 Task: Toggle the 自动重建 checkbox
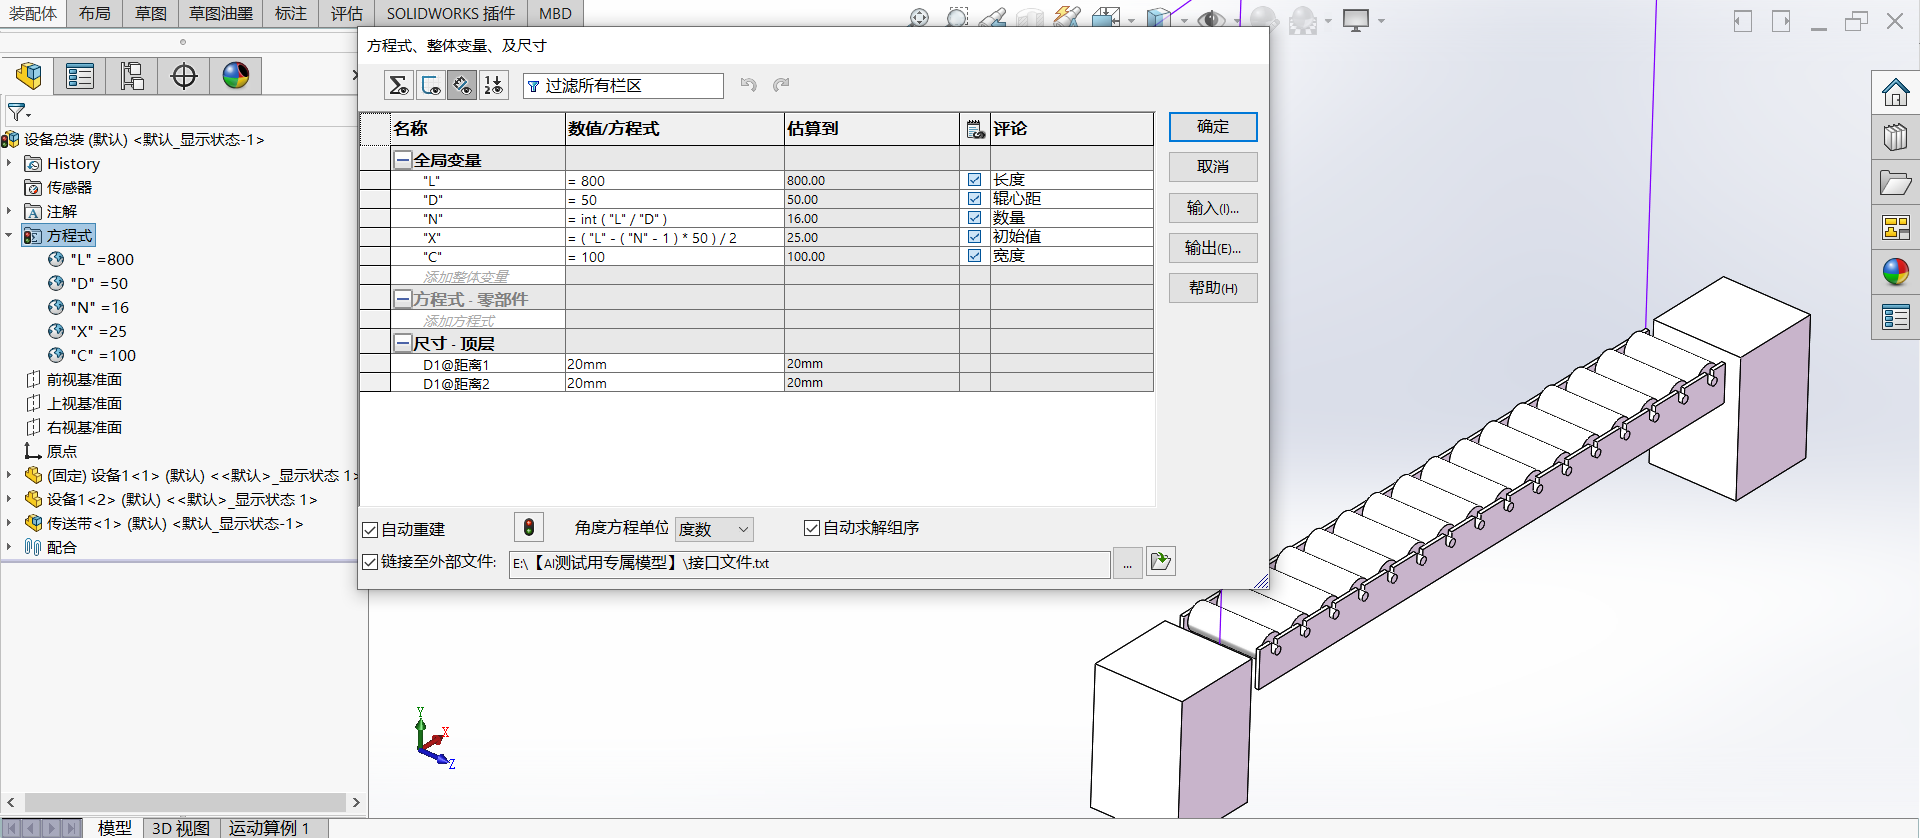coord(370,530)
